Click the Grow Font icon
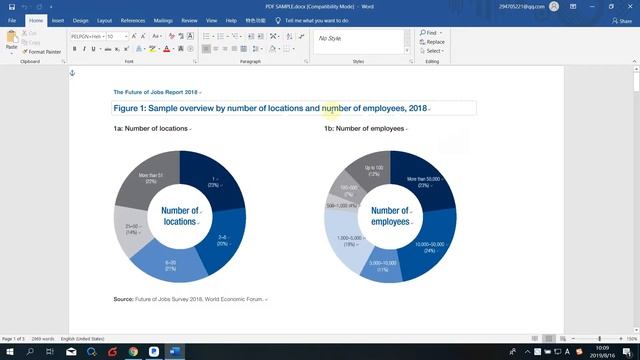 134,36
